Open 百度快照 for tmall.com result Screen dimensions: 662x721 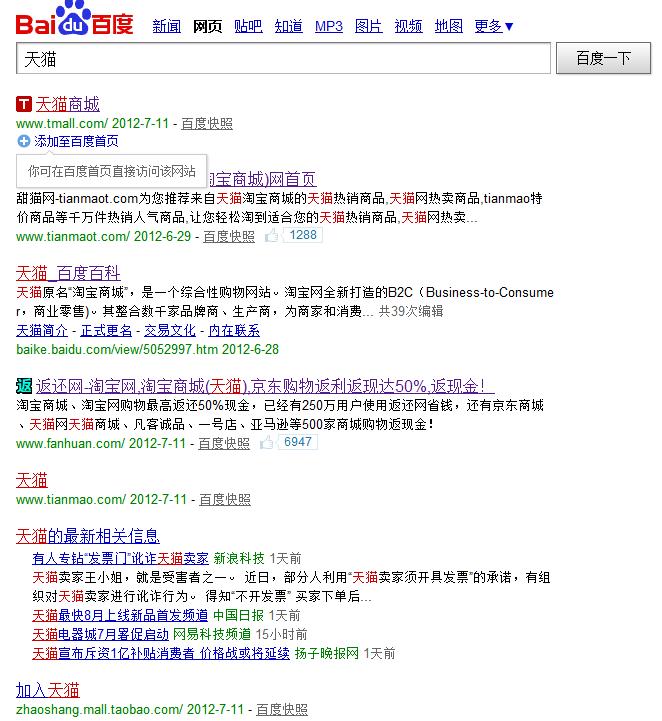(x=207, y=123)
